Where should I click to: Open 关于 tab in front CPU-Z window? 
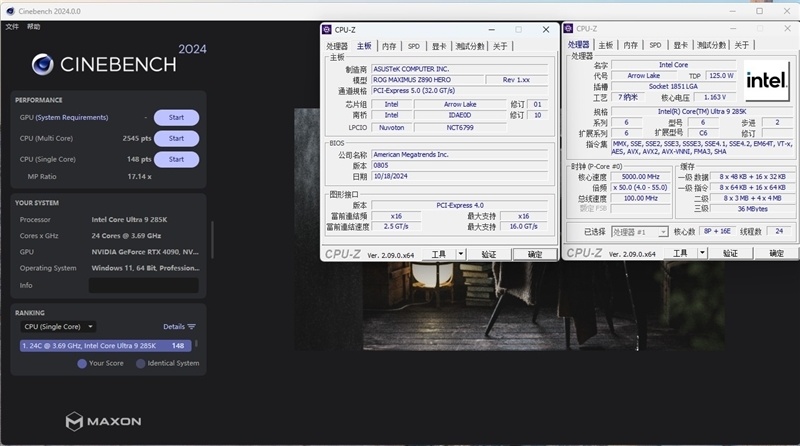tap(500, 46)
